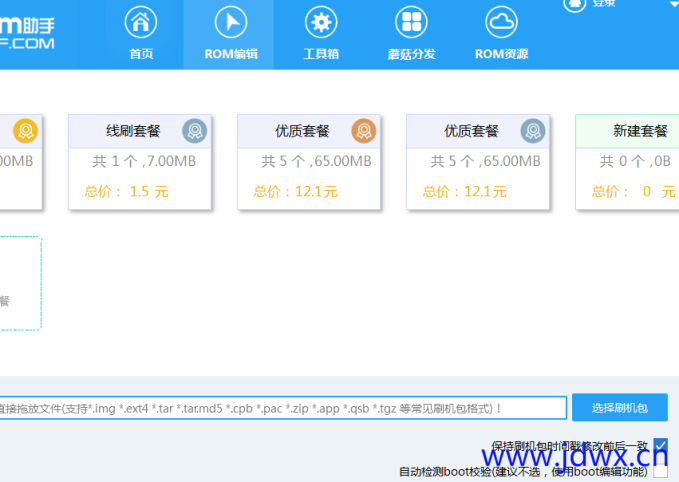679x482 pixels.
Task: Click 共 0 个 ,0B text
Action: pyautogui.click(x=635, y=162)
